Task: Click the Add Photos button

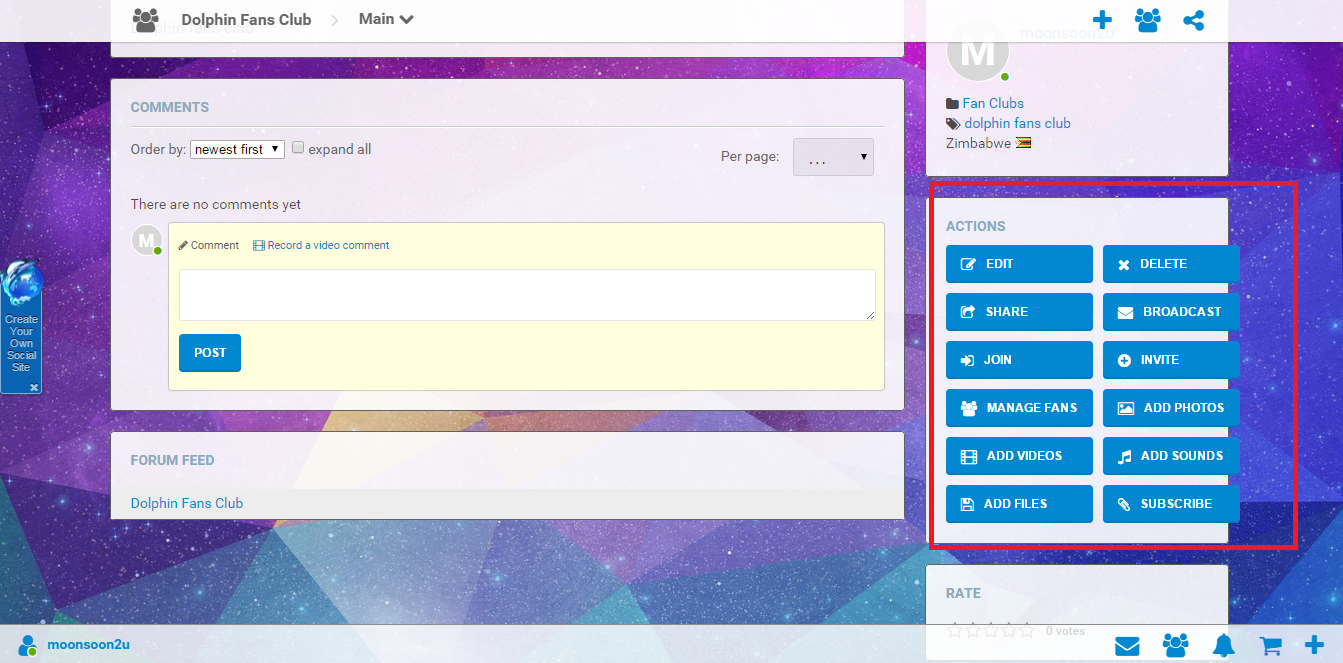Action: 1171,408
